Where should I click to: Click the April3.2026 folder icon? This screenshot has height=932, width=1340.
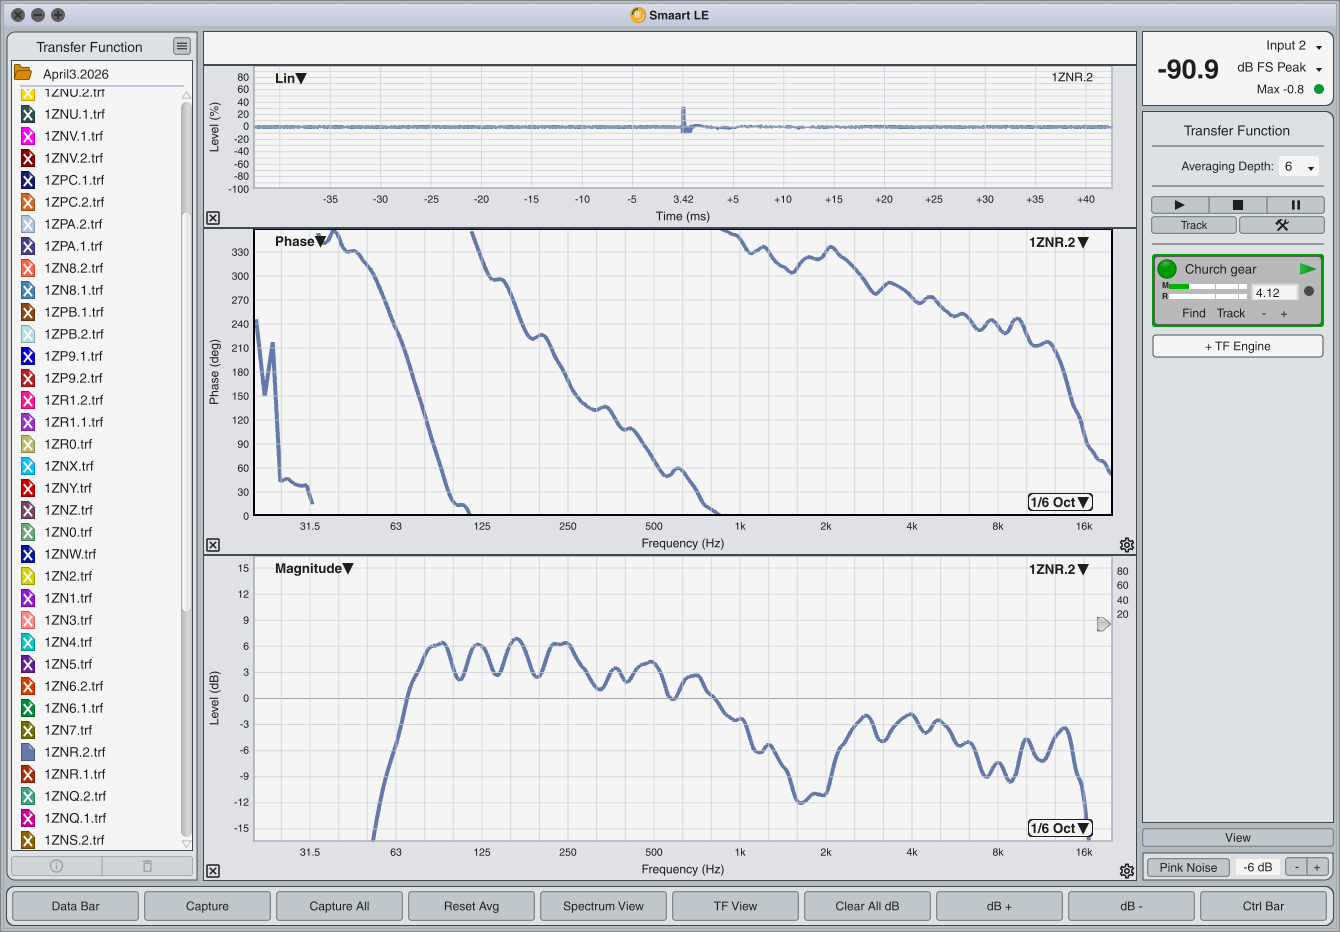[22, 73]
